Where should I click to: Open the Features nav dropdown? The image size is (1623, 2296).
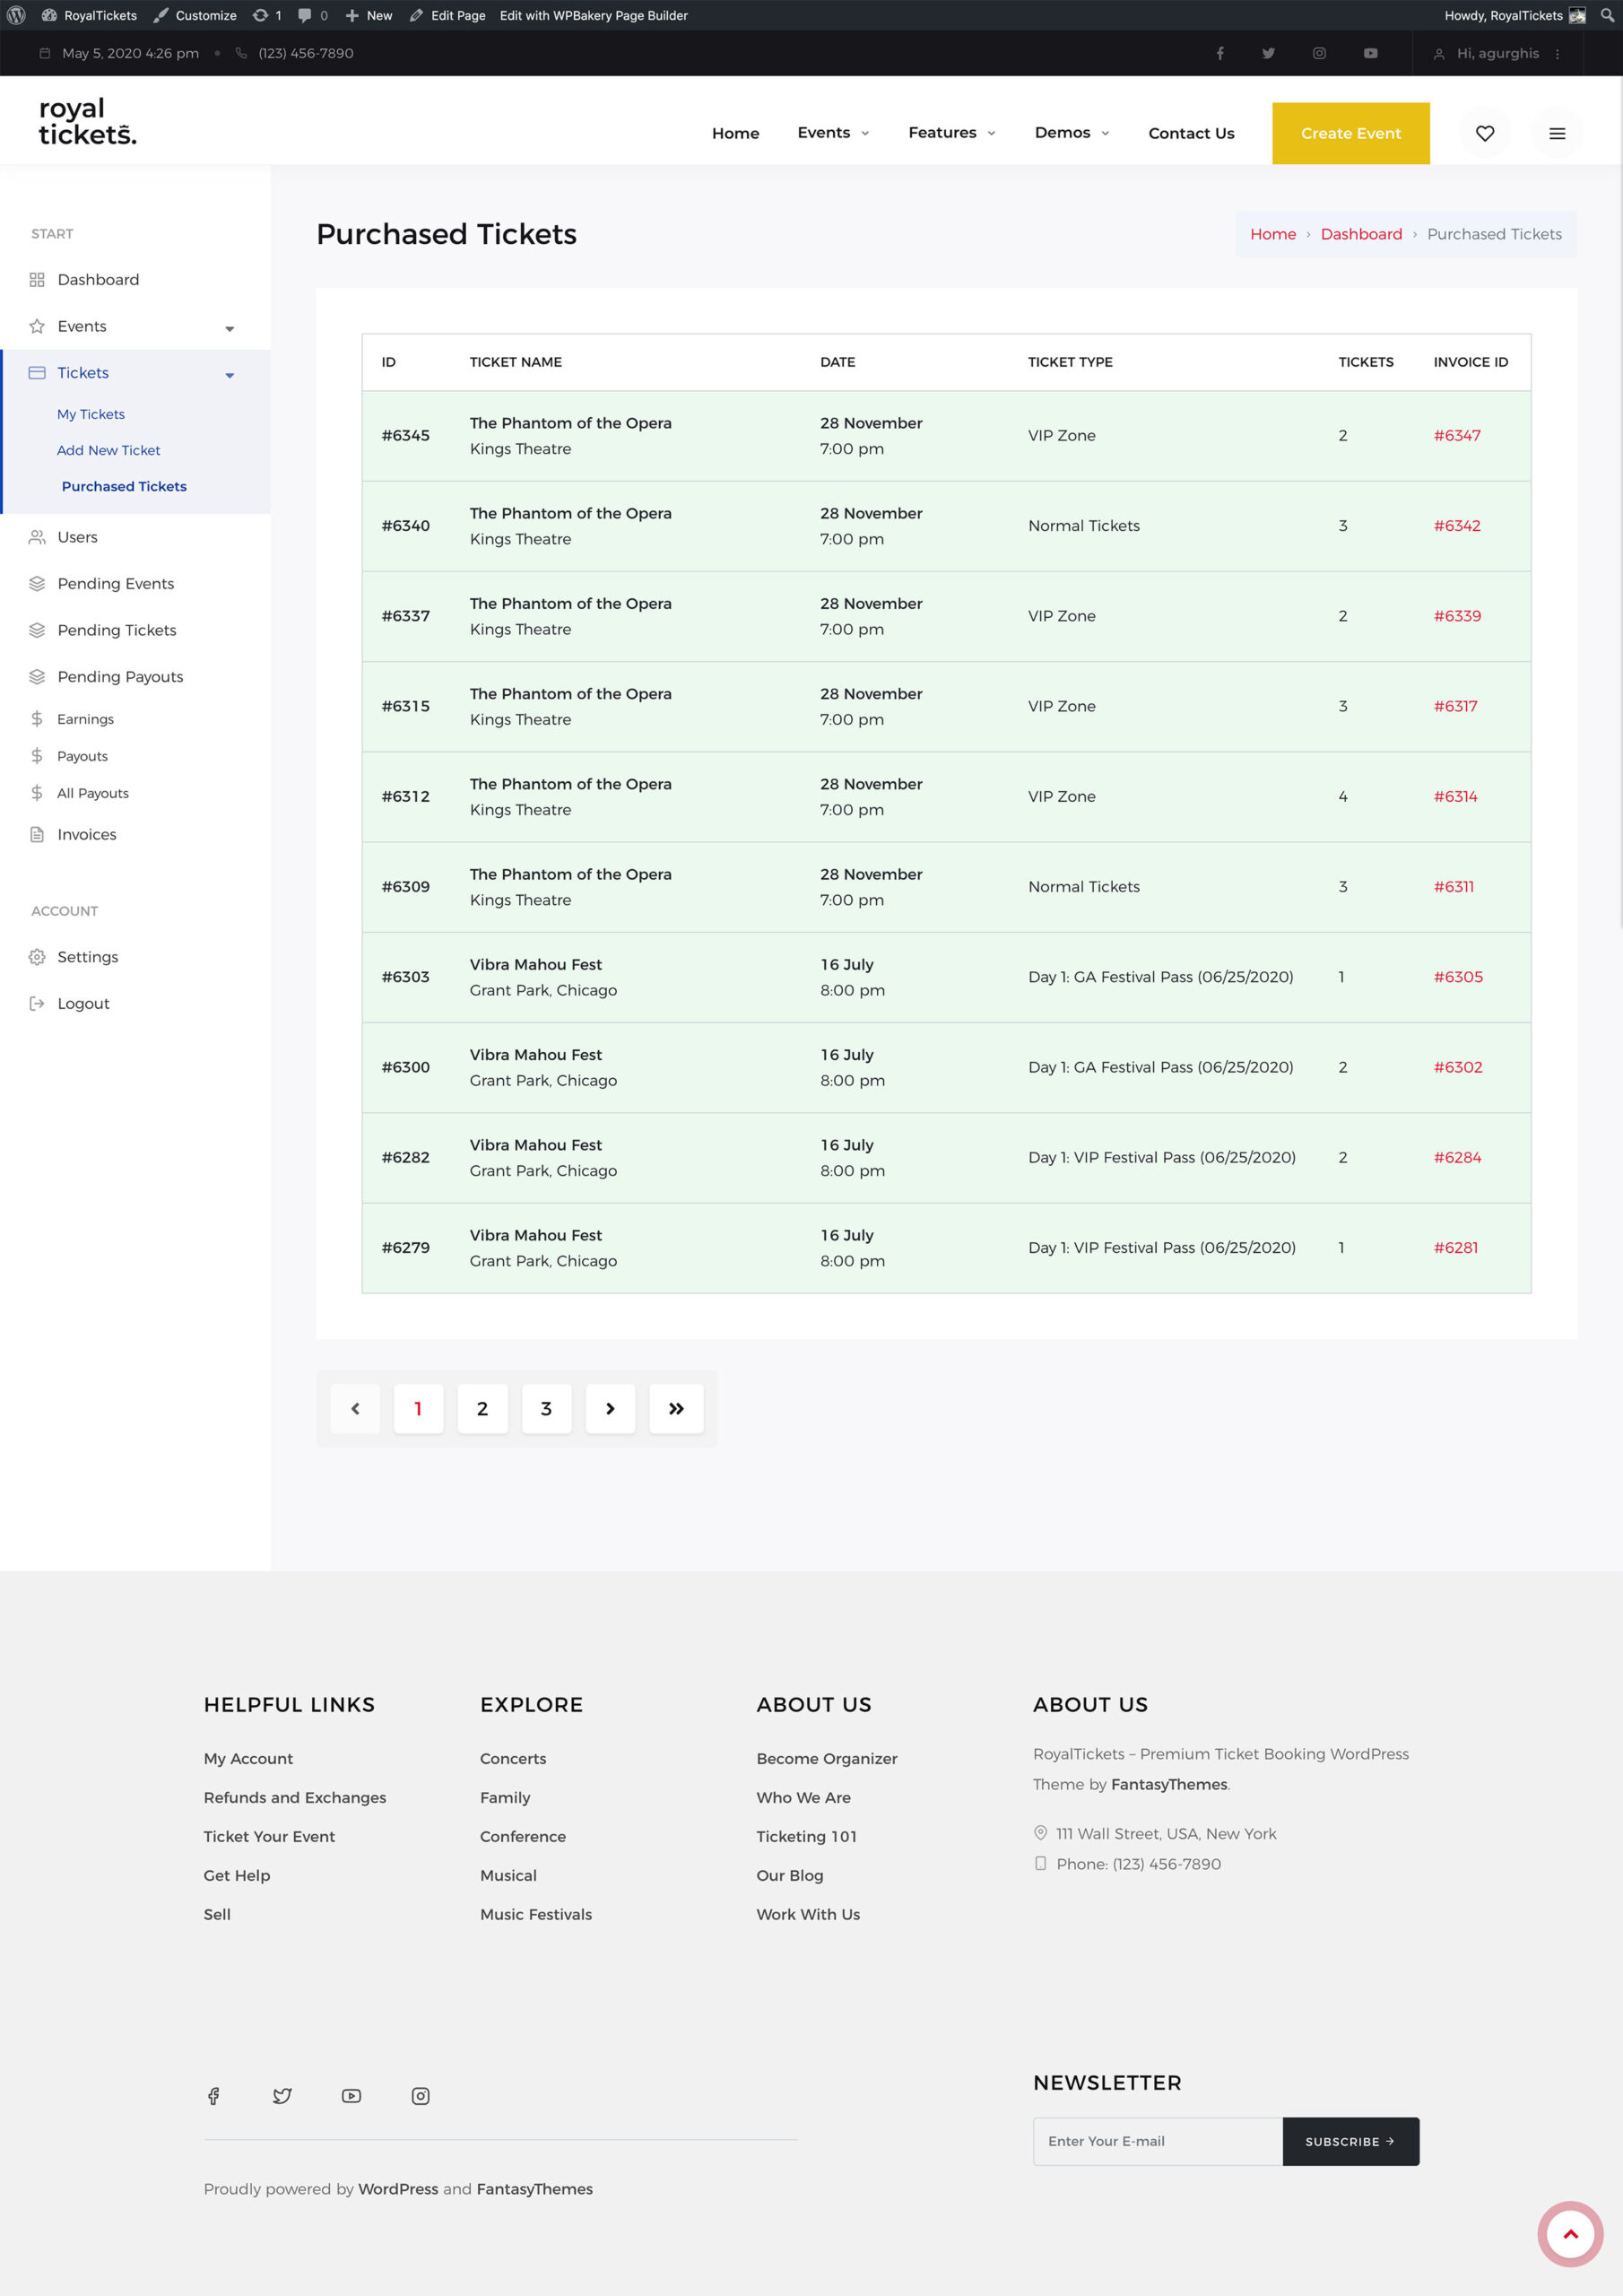[x=951, y=133]
